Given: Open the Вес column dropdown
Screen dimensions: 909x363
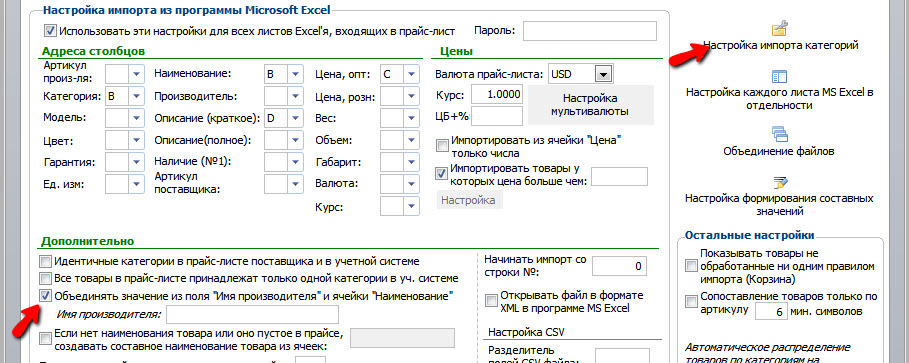Looking at the screenshot, I should click(x=411, y=118).
